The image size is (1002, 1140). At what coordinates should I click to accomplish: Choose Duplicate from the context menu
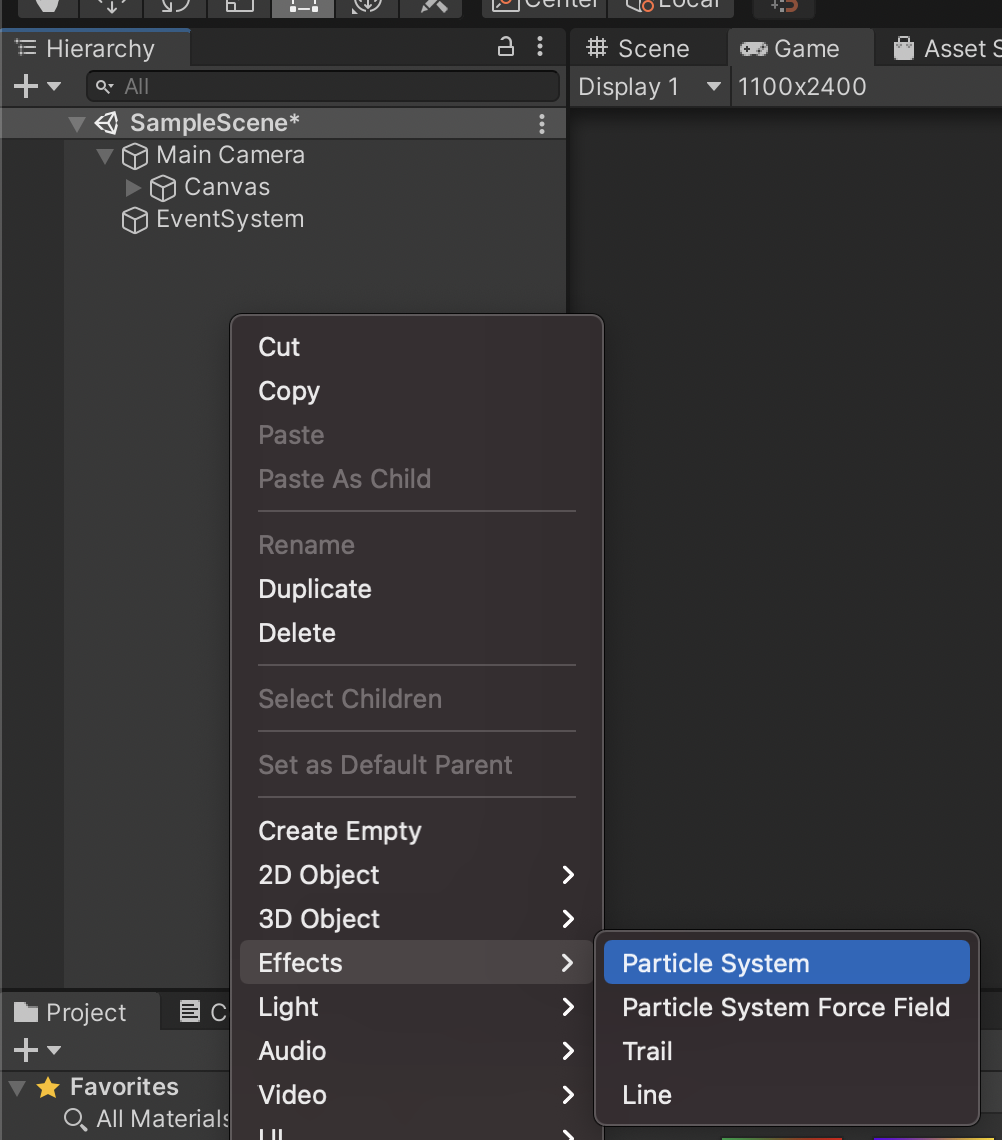pyautogui.click(x=314, y=589)
